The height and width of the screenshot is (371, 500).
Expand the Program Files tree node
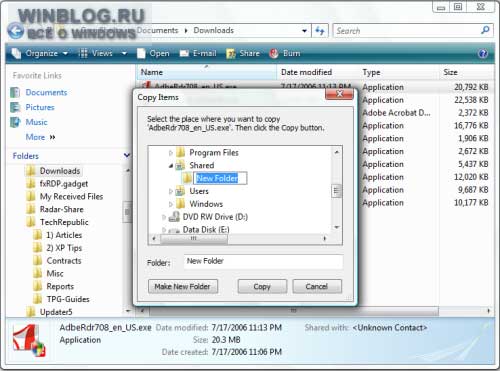pyautogui.click(x=171, y=153)
